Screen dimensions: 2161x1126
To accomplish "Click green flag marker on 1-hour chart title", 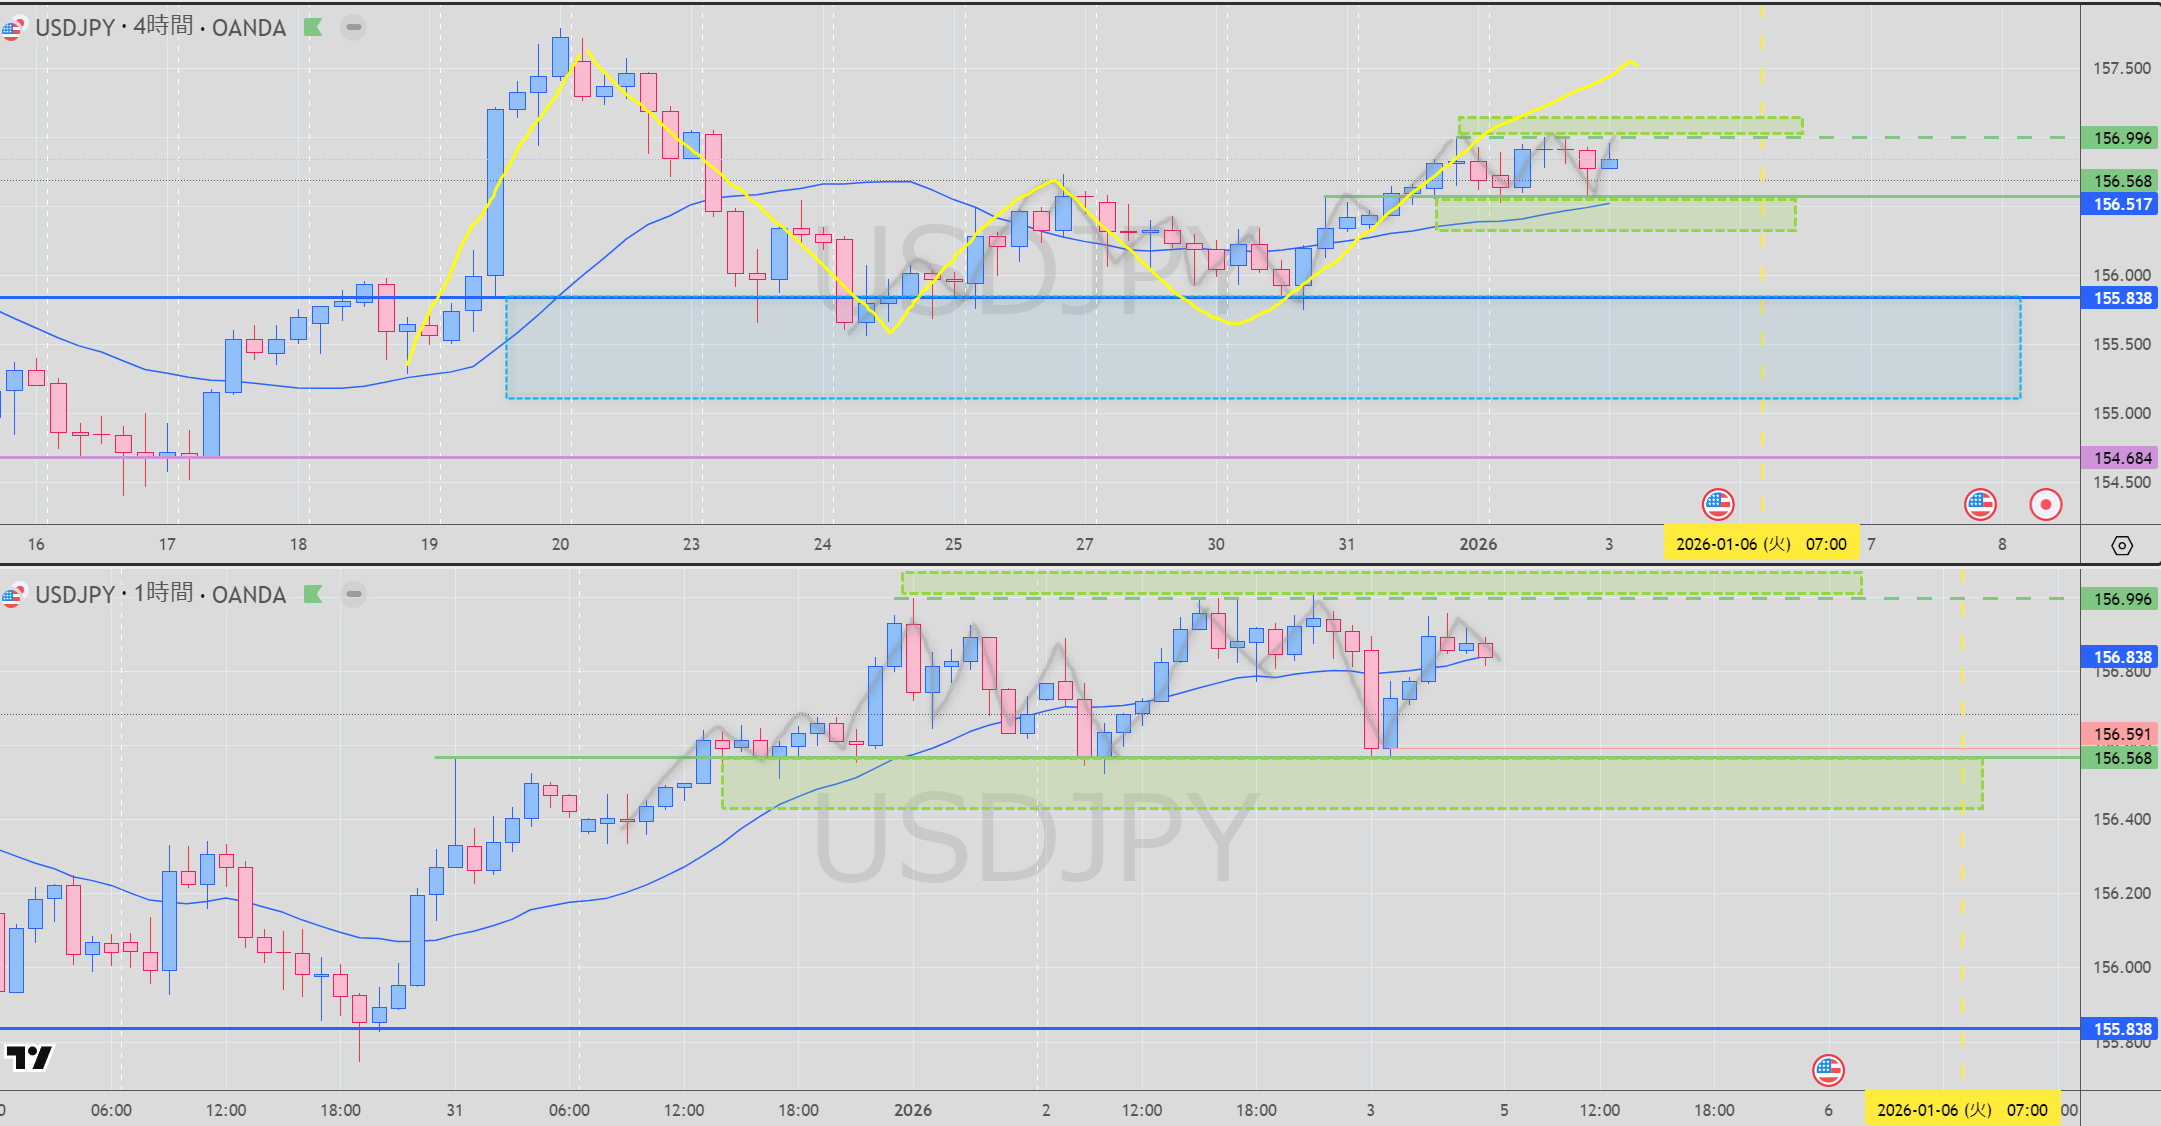I will coord(313,594).
